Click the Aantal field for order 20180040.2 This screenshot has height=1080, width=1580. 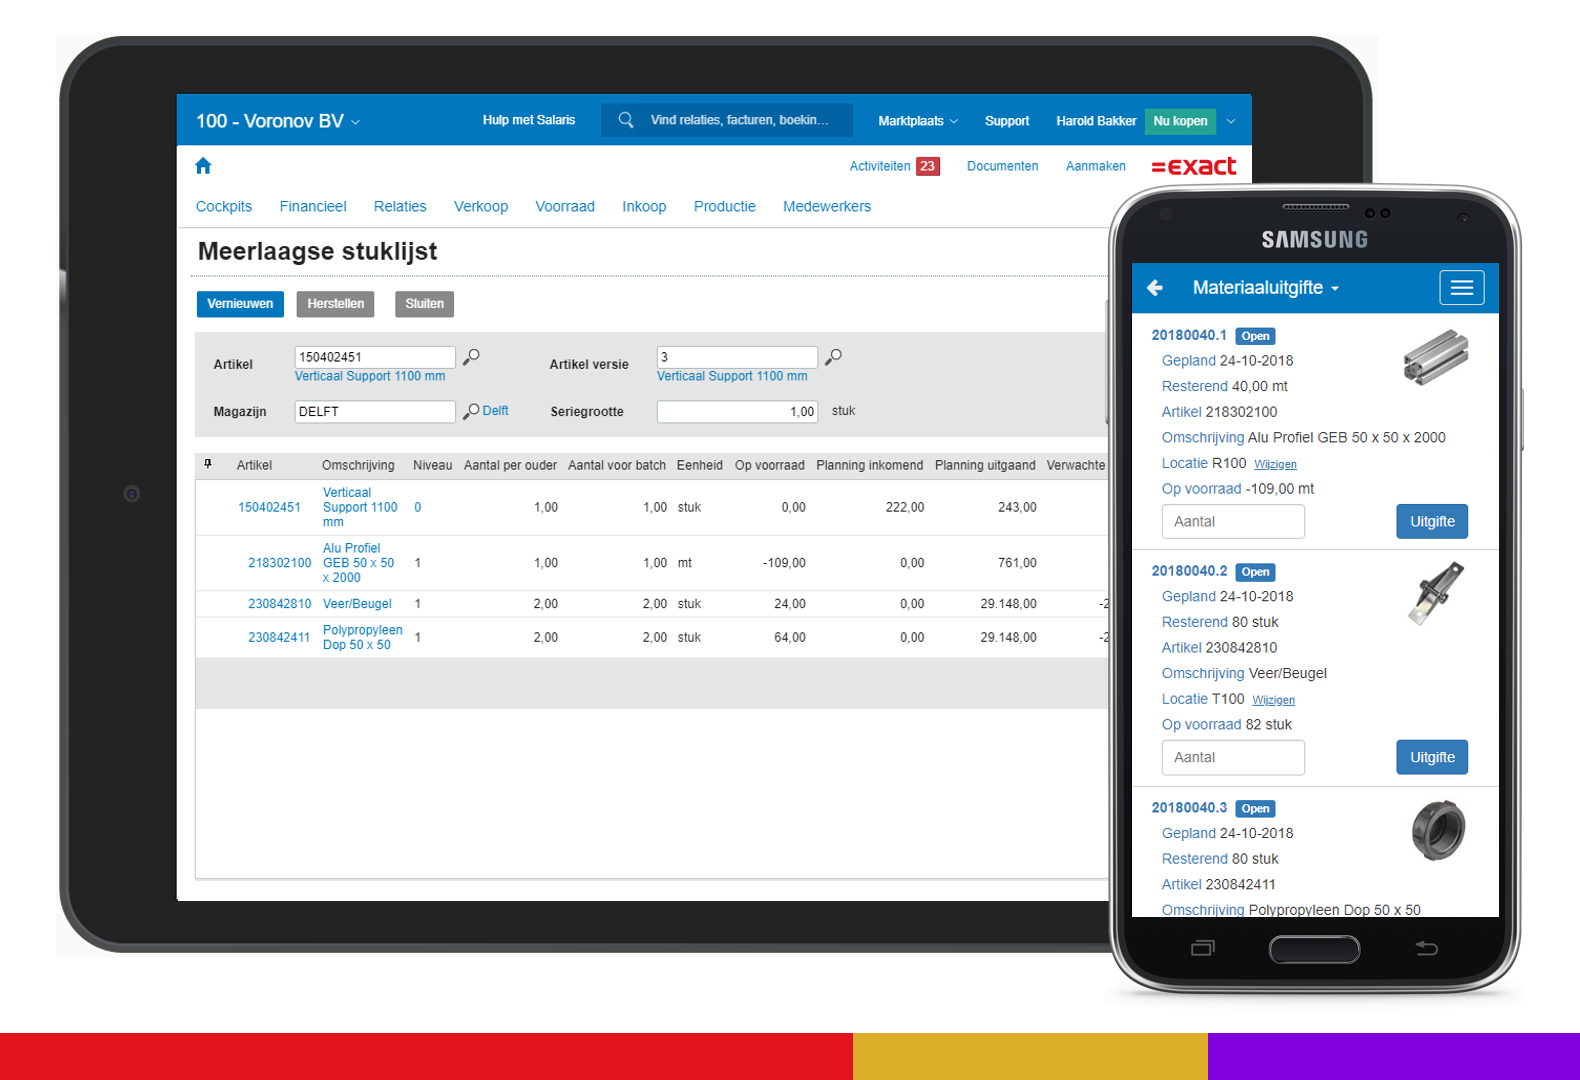[x=1232, y=758]
